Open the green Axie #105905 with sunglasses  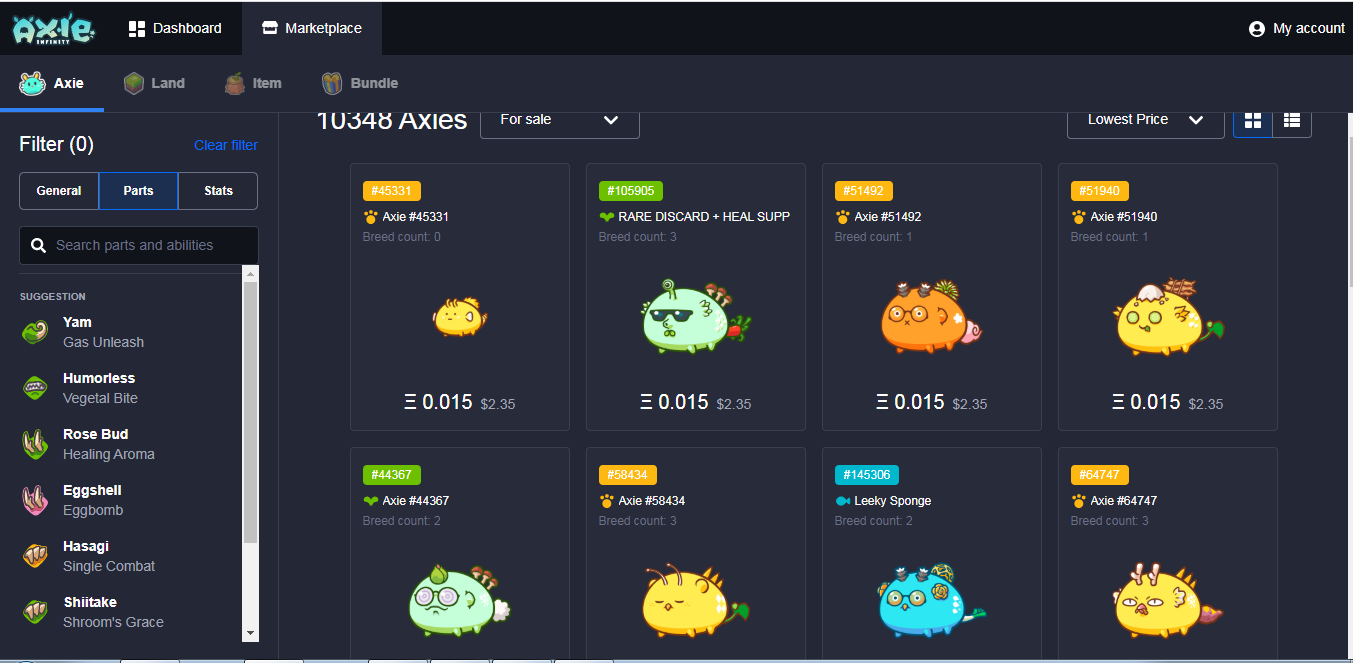[x=695, y=316]
